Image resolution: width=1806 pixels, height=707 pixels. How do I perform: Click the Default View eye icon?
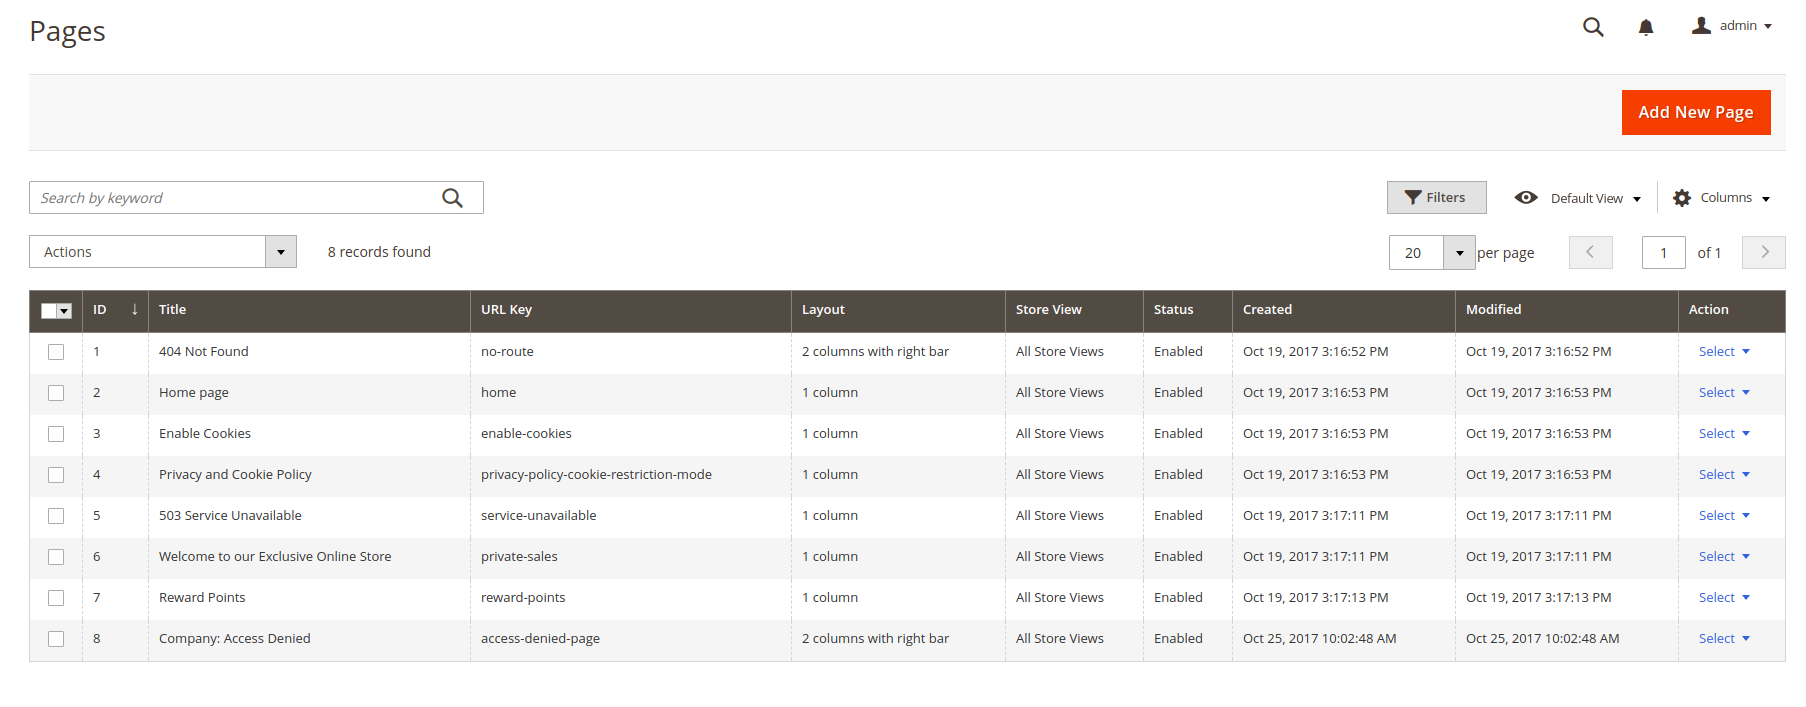point(1526,198)
